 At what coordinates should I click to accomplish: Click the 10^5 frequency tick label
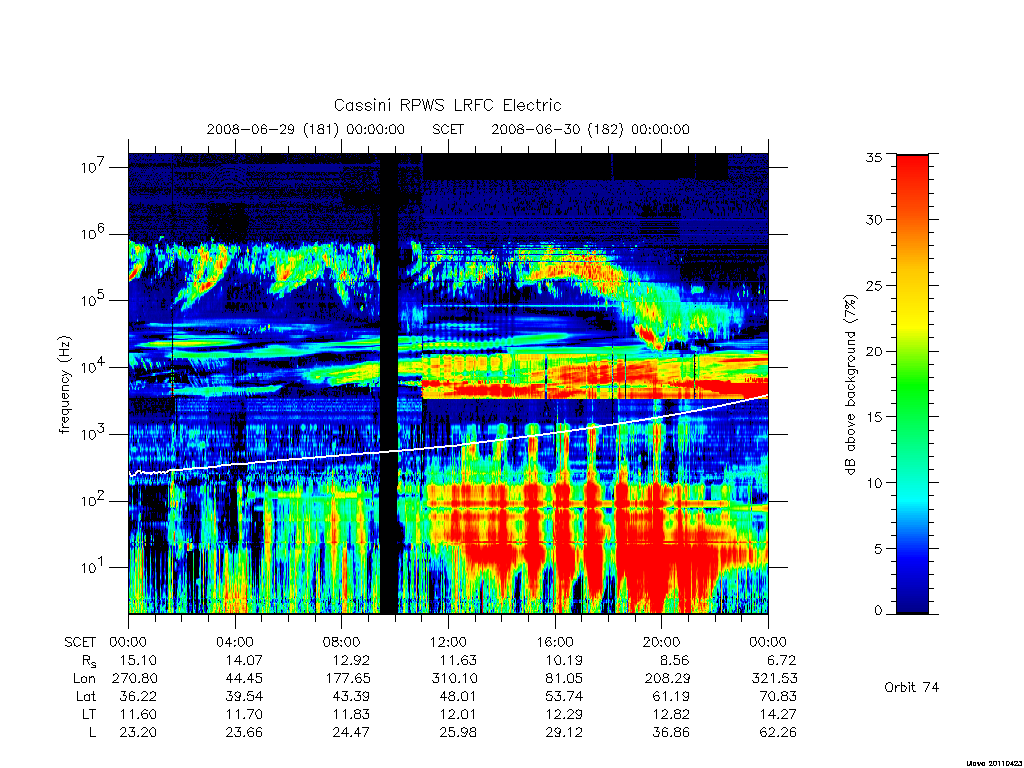click(x=95, y=299)
